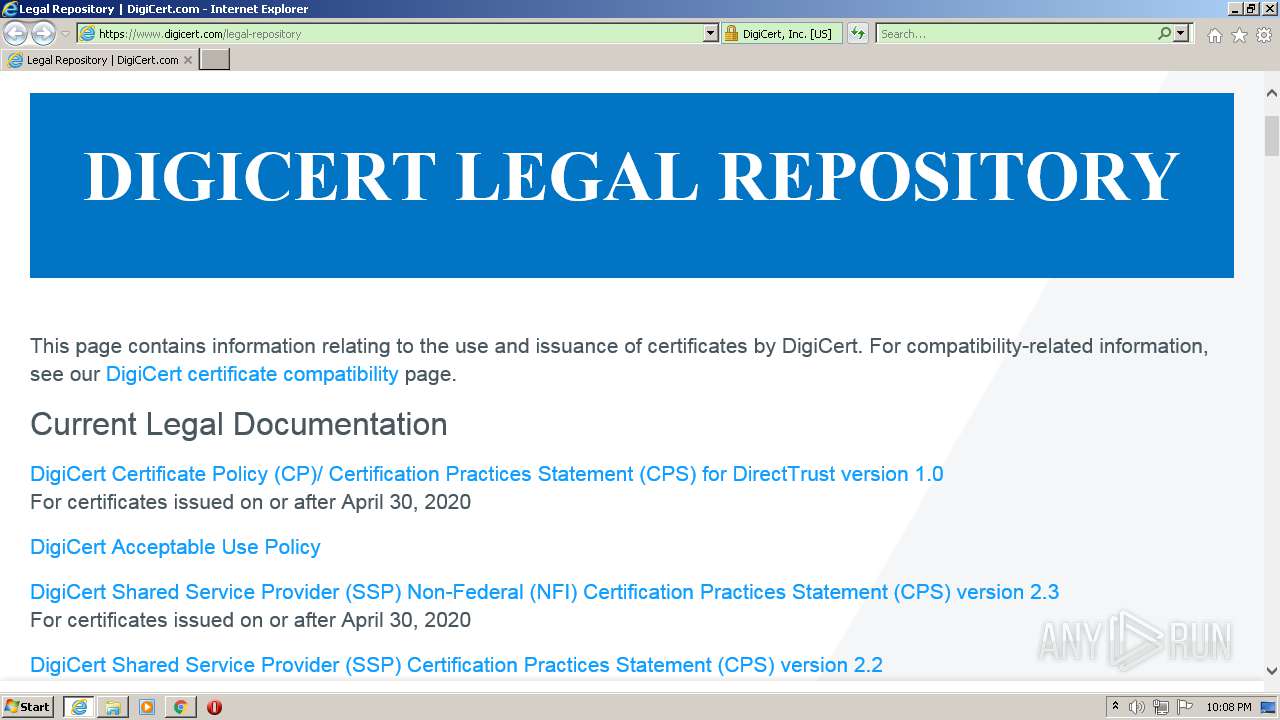The width and height of the screenshot is (1280, 720).
Task: Click the network tray icon
Action: [1161, 707]
